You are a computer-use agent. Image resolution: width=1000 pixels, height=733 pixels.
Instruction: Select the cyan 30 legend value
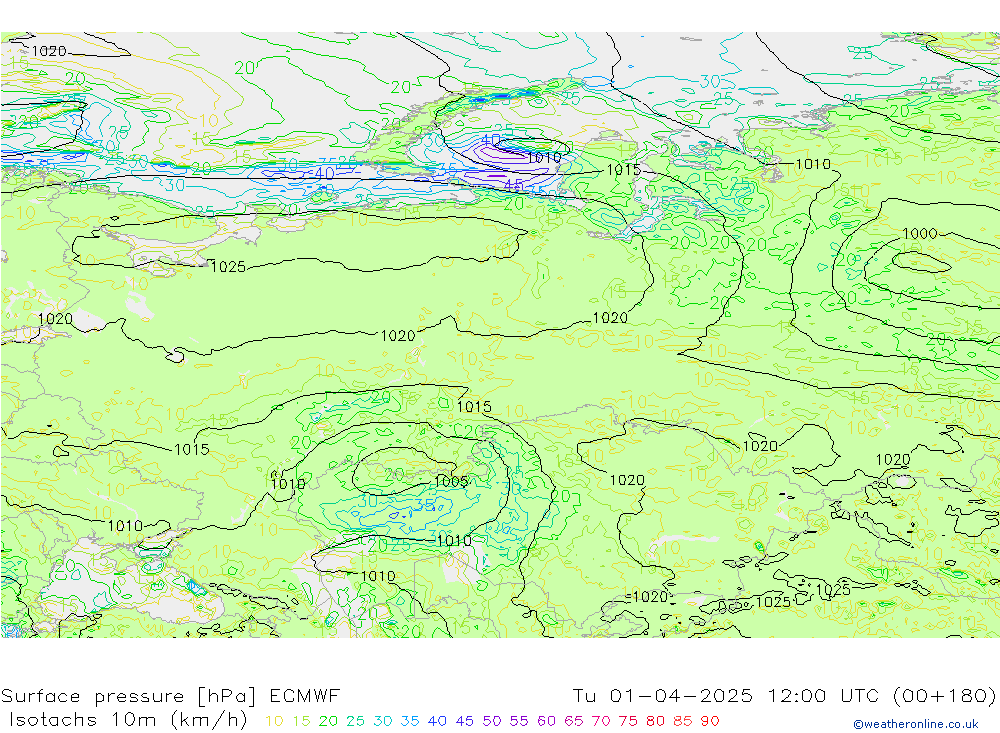click(383, 721)
